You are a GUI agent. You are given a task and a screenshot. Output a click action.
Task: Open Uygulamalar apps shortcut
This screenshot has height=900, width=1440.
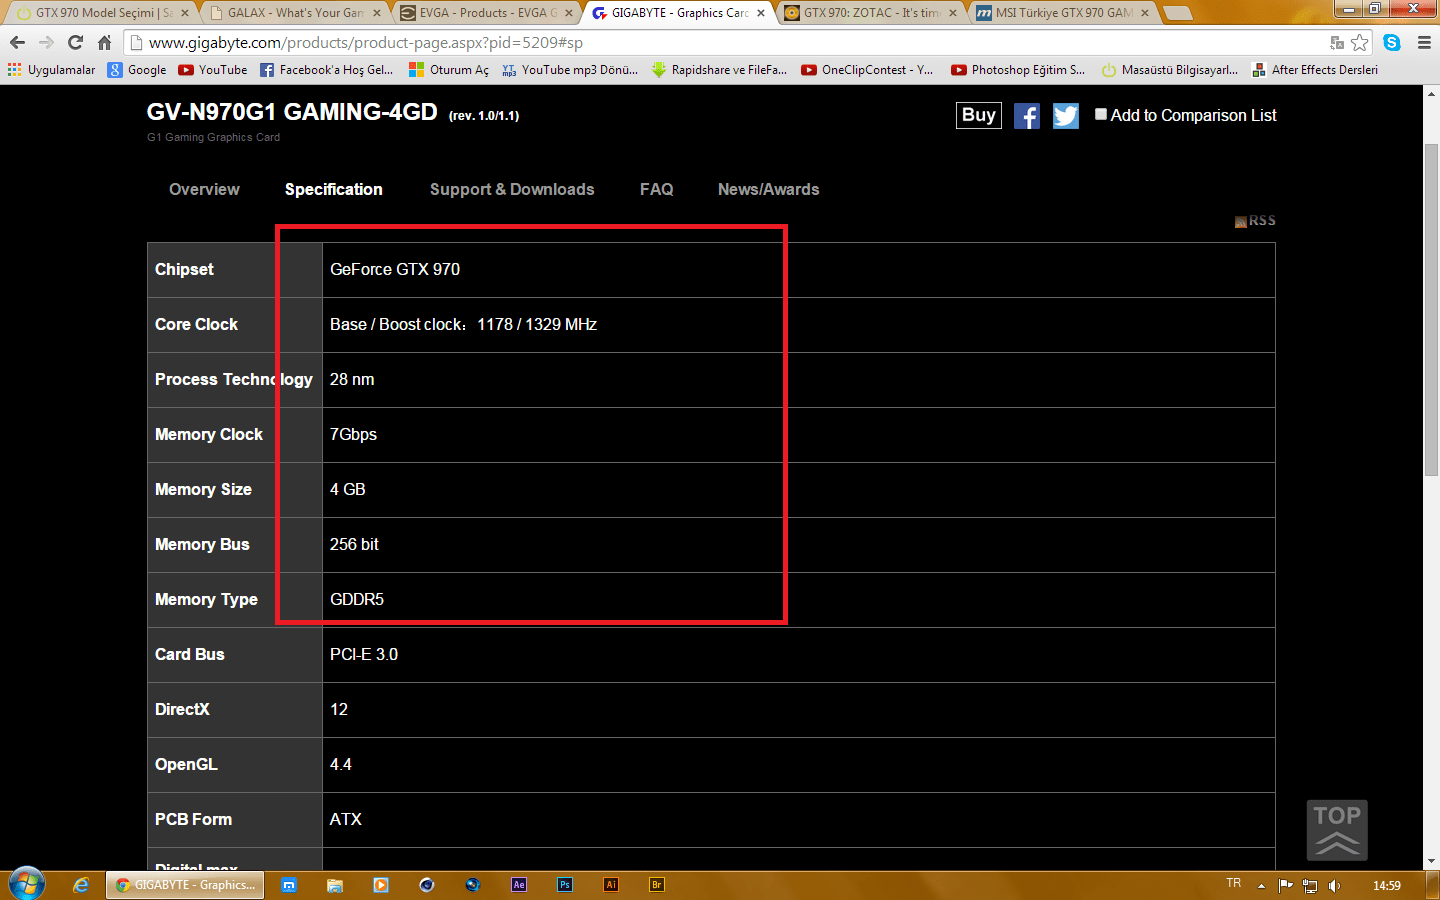[x=51, y=70]
